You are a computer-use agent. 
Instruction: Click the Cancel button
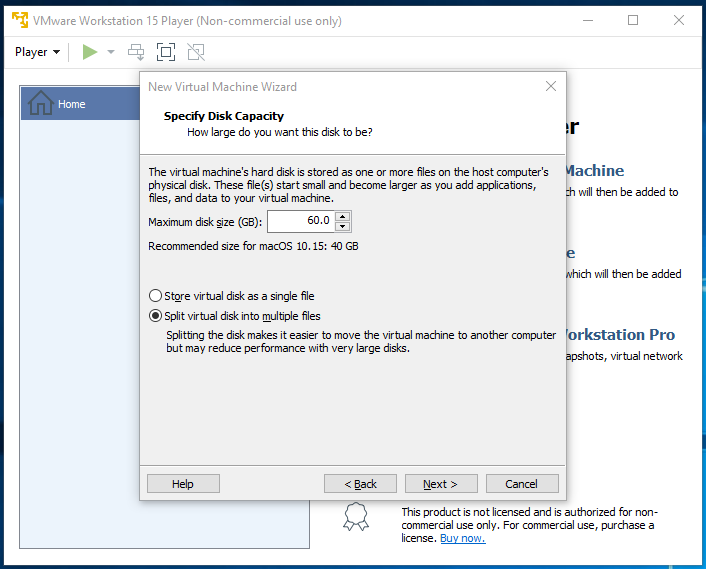click(522, 483)
